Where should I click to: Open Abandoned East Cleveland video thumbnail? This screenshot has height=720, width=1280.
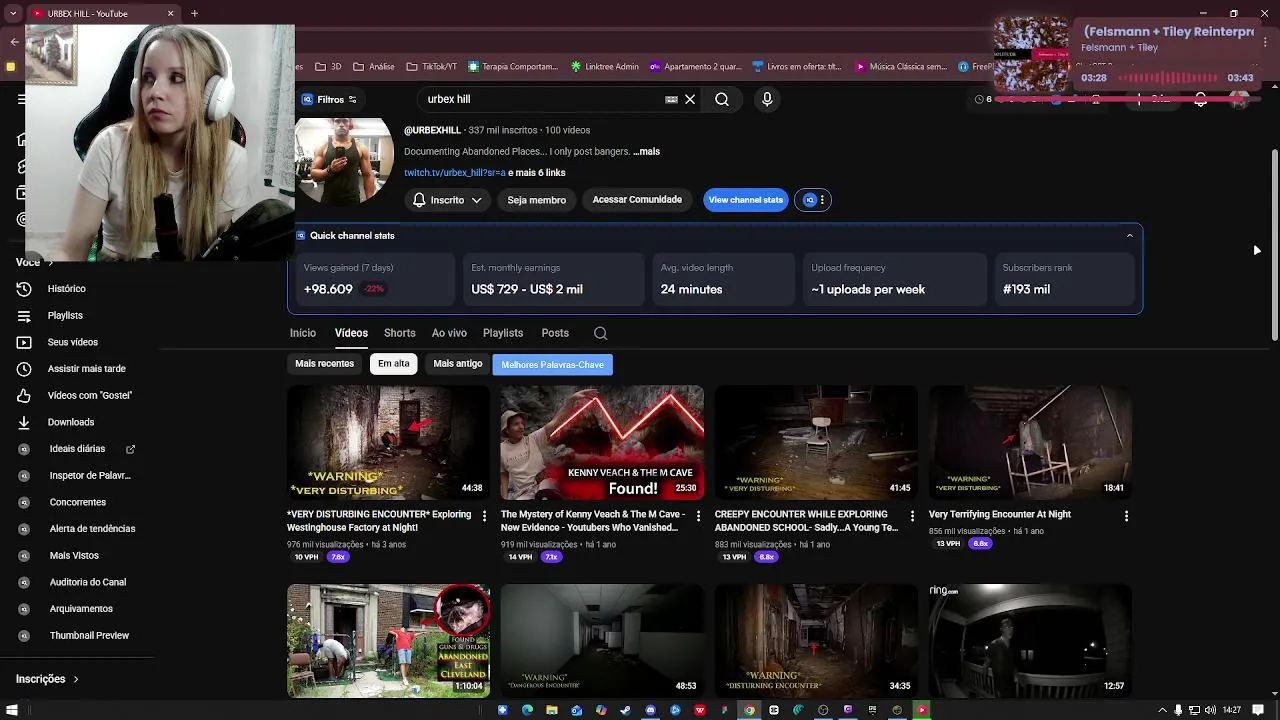(x=388, y=641)
